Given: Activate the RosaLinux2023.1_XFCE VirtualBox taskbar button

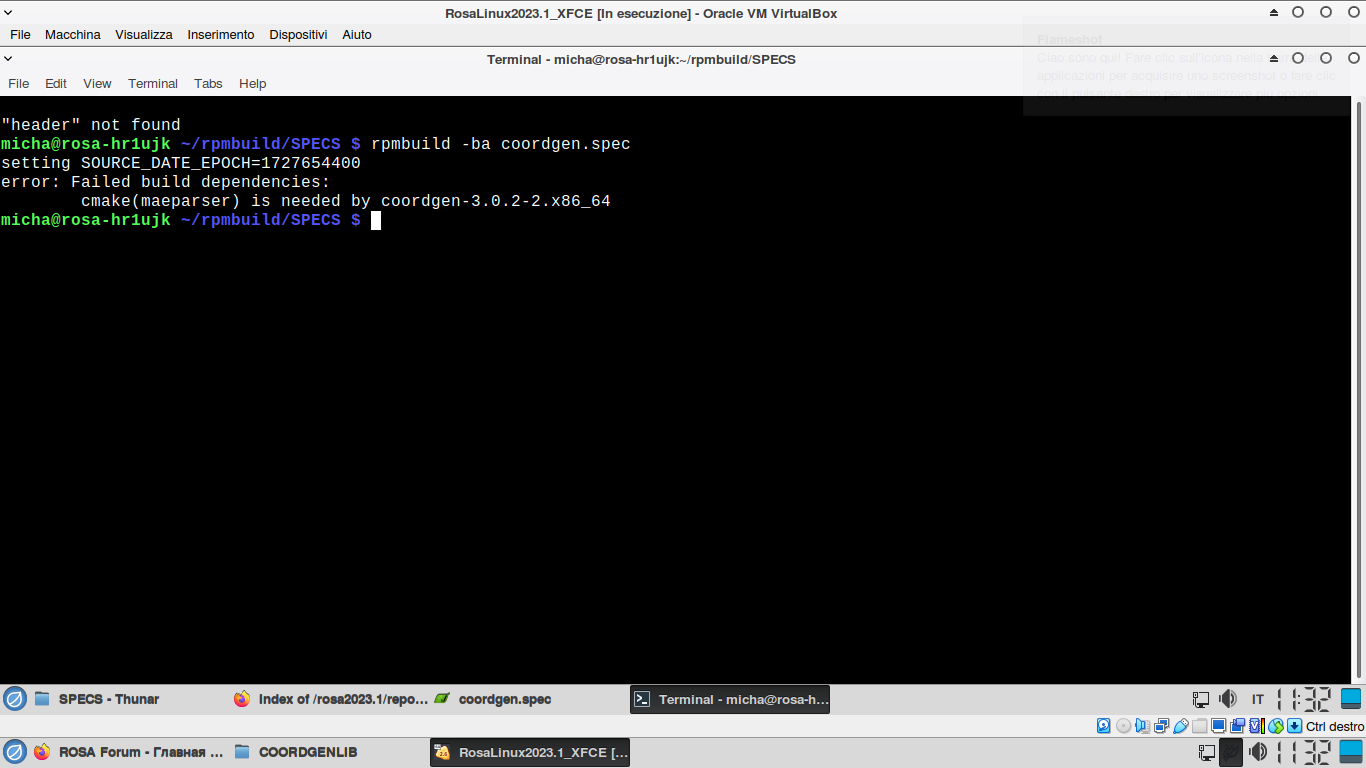Looking at the screenshot, I should 530,752.
